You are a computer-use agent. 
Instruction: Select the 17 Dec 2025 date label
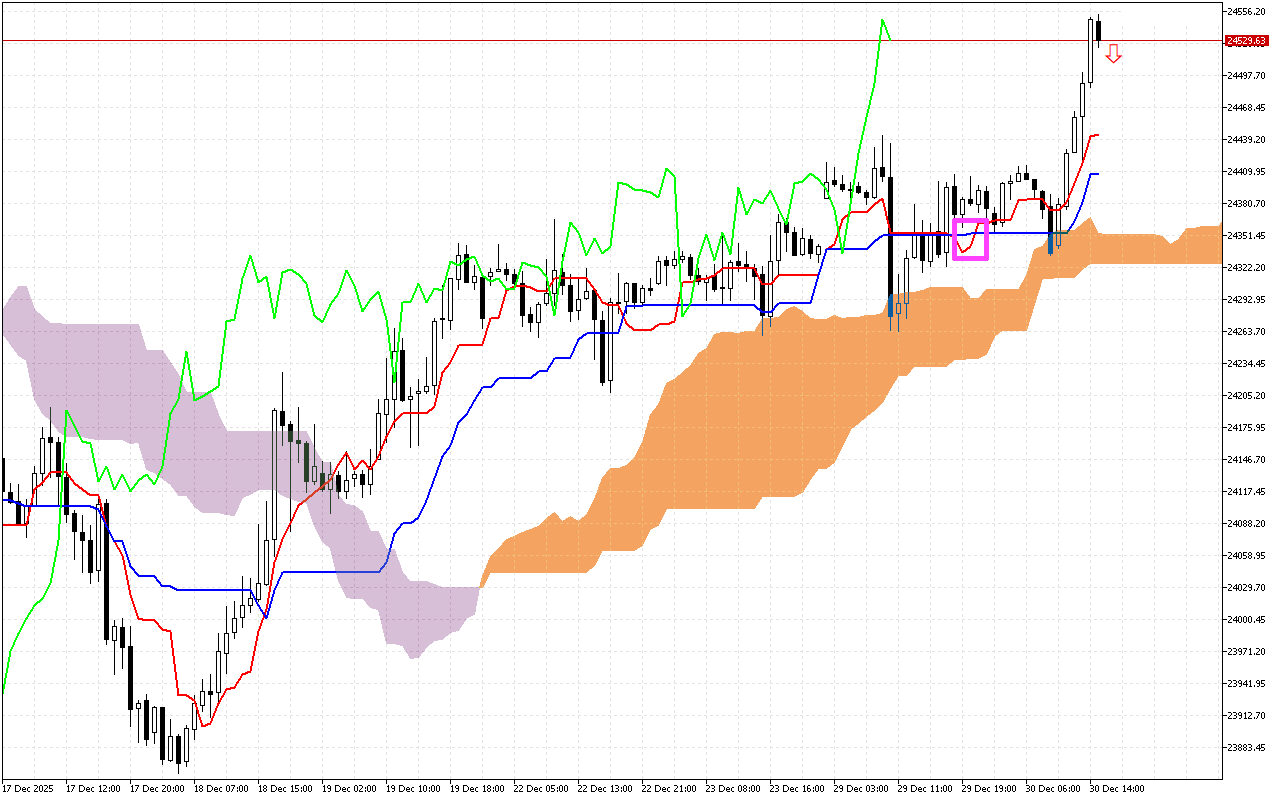[x=29, y=788]
